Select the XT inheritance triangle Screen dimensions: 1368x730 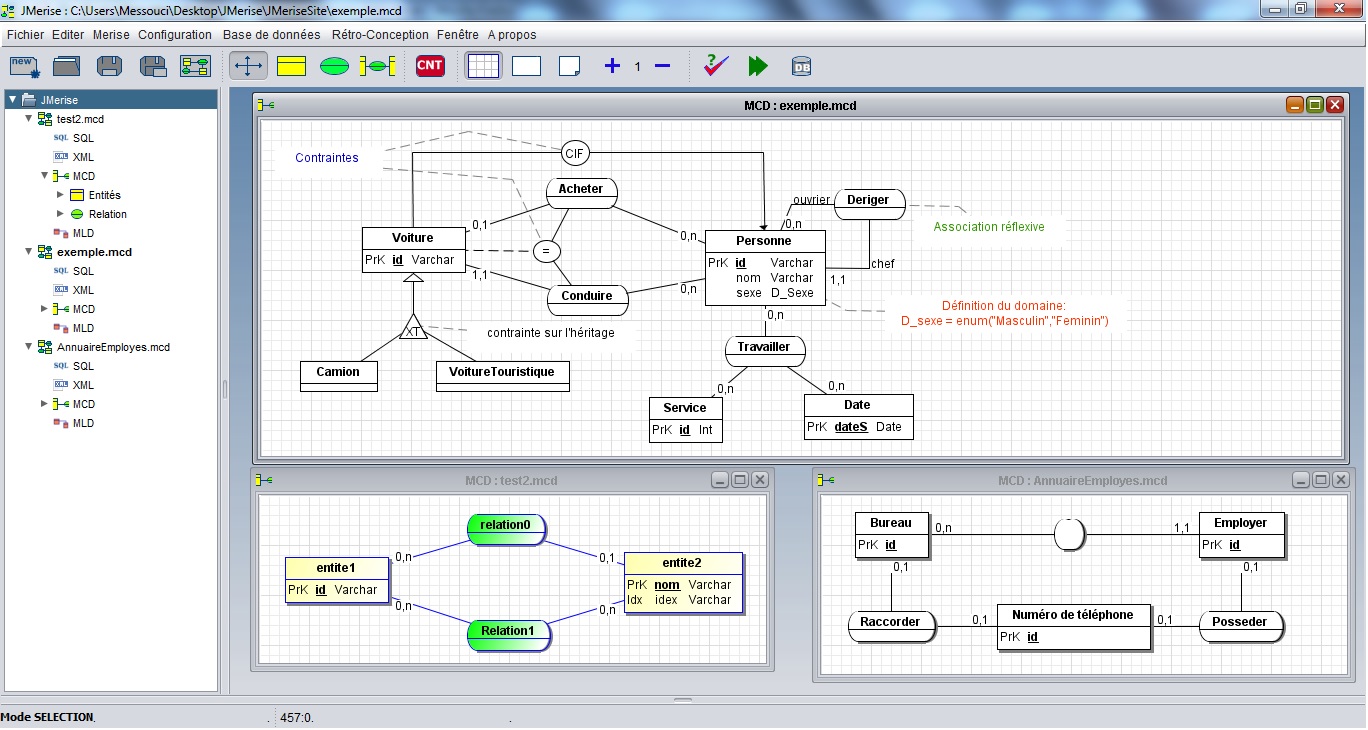click(413, 329)
